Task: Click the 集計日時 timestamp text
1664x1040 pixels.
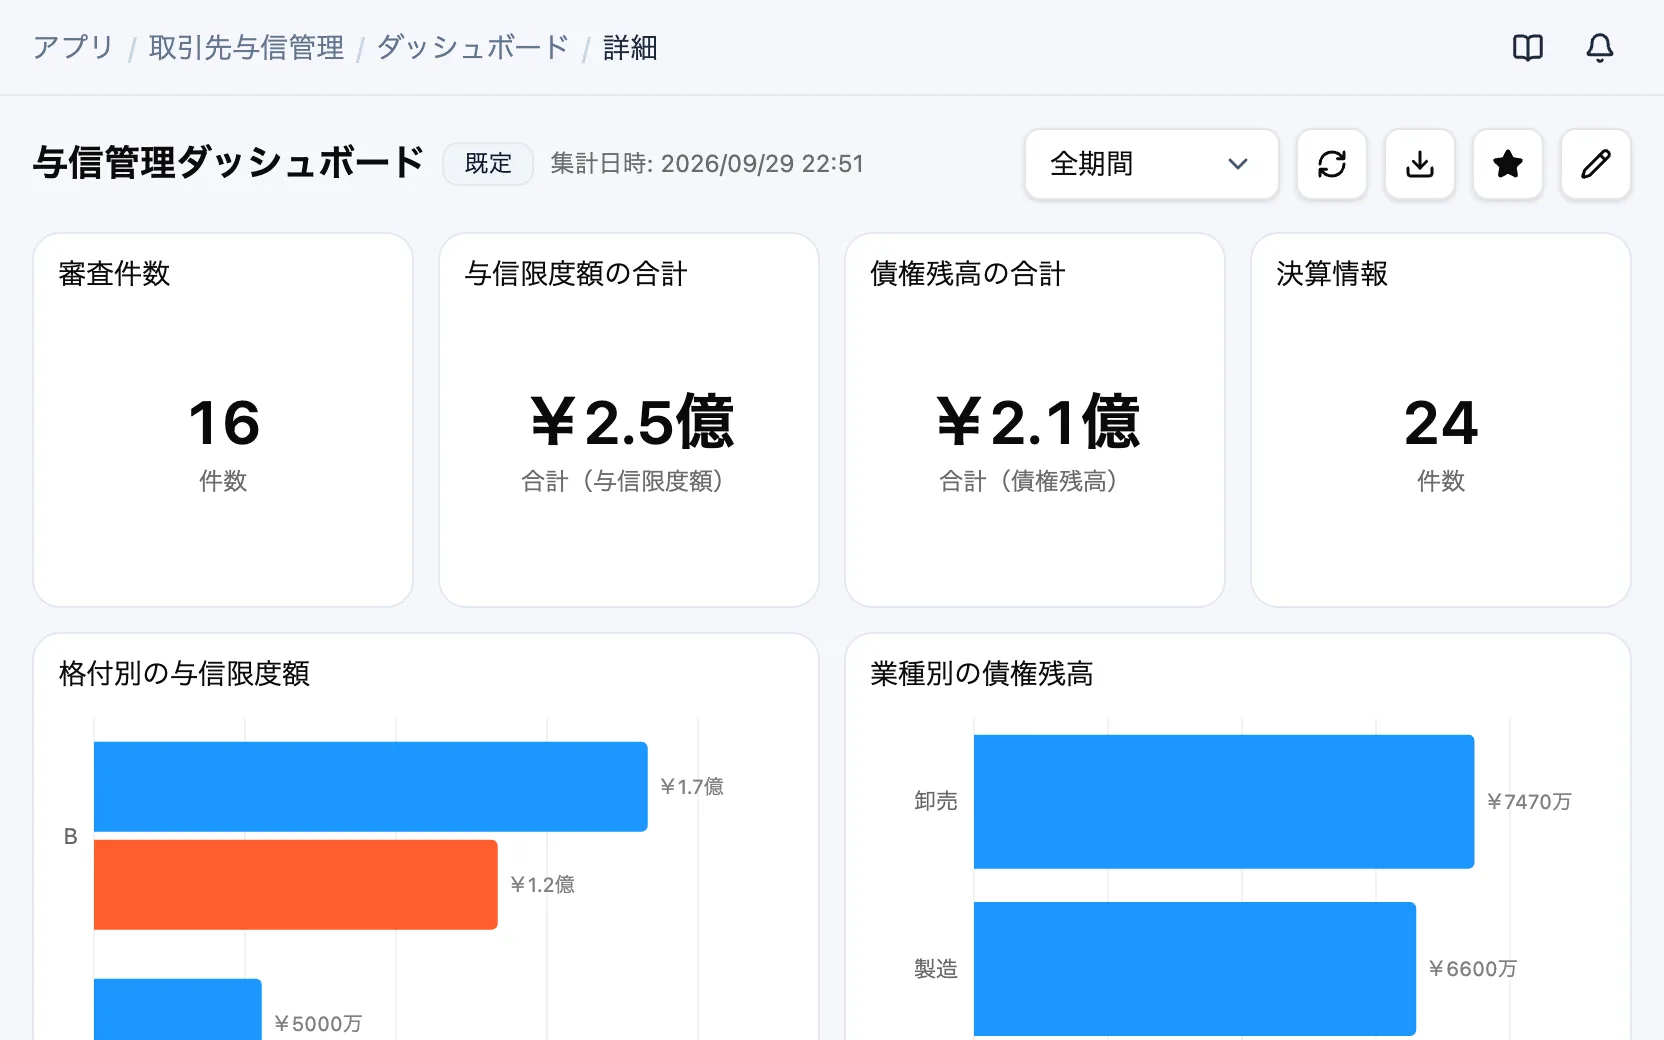Action: tap(707, 164)
